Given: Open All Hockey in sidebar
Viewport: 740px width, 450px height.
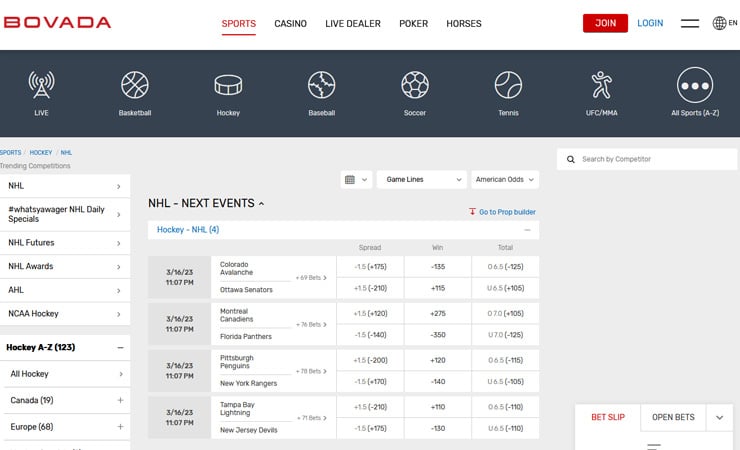Looking at the screenshot, I should click(67, 374).
